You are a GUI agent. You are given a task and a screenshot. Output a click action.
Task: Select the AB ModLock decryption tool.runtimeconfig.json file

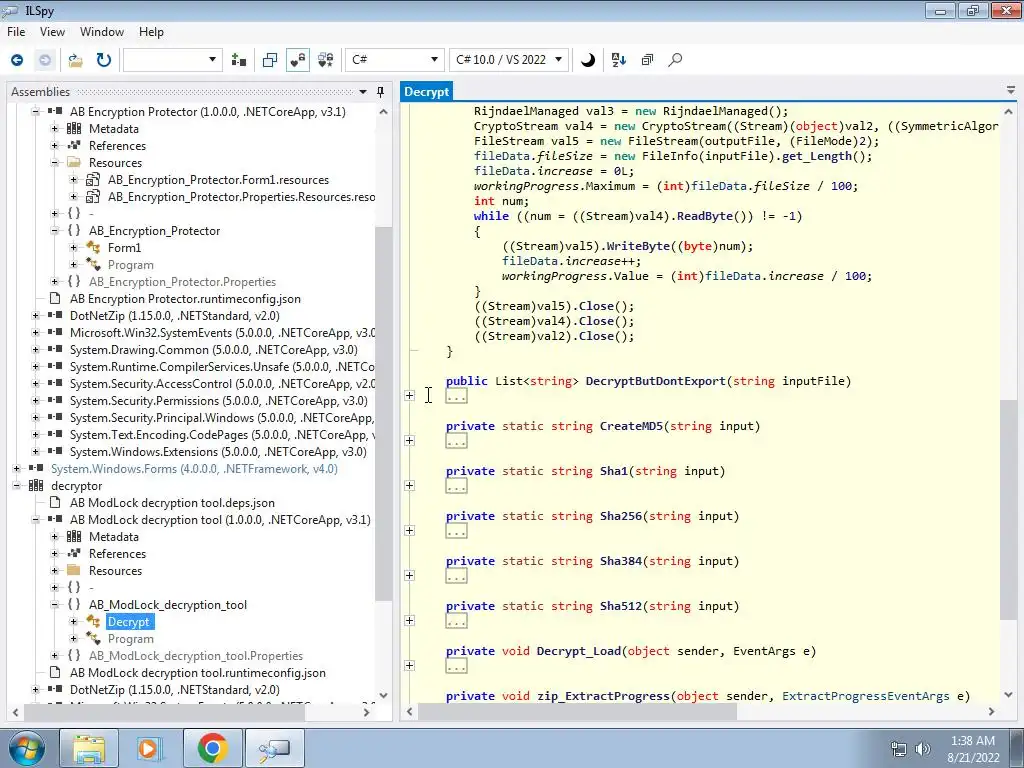click(198, 673)
